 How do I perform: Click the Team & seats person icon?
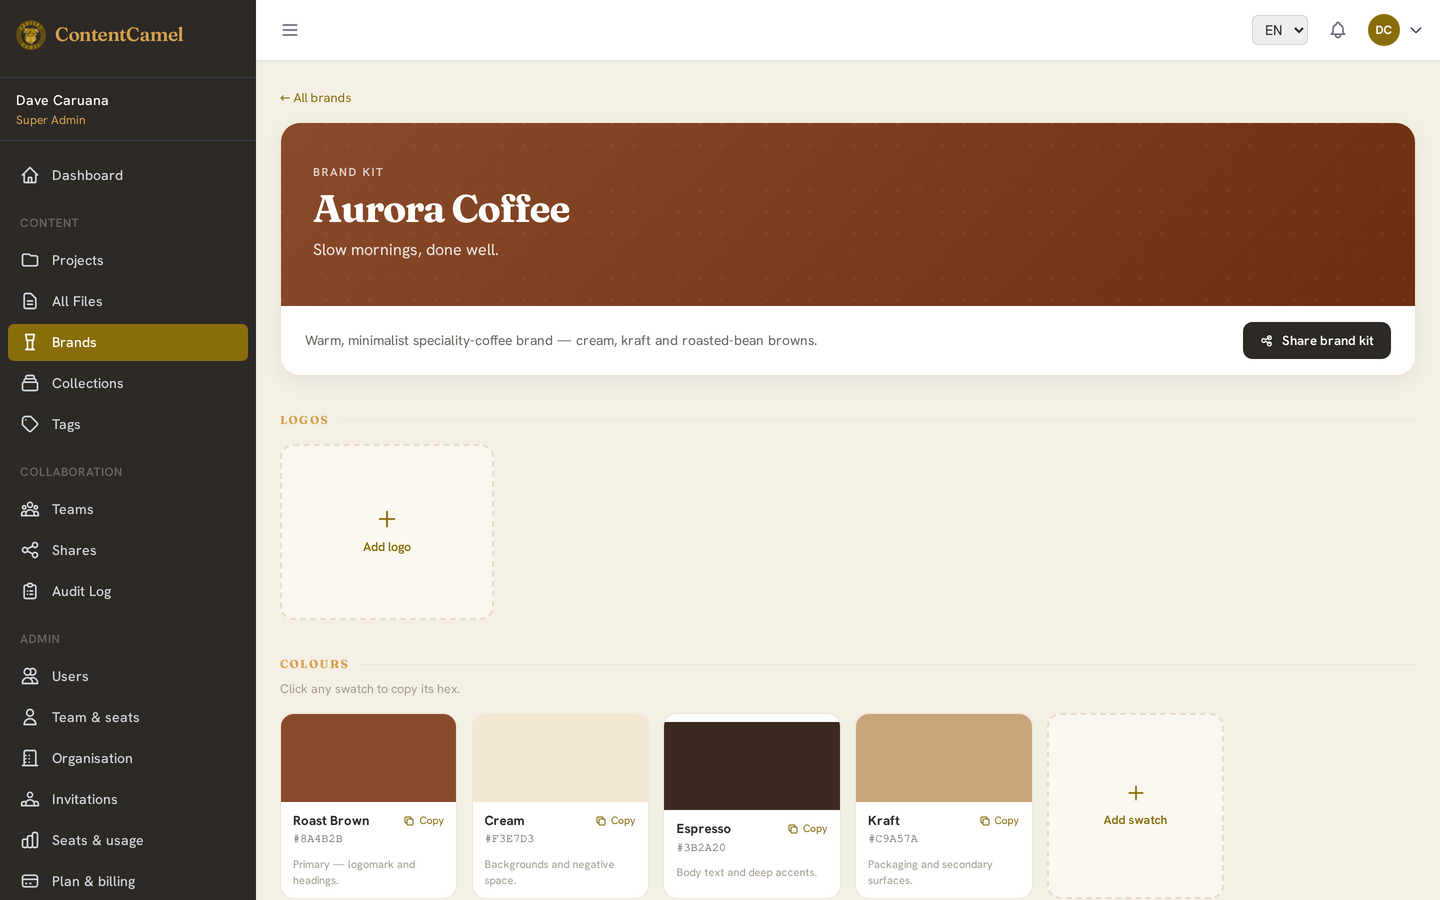(30, 717)
